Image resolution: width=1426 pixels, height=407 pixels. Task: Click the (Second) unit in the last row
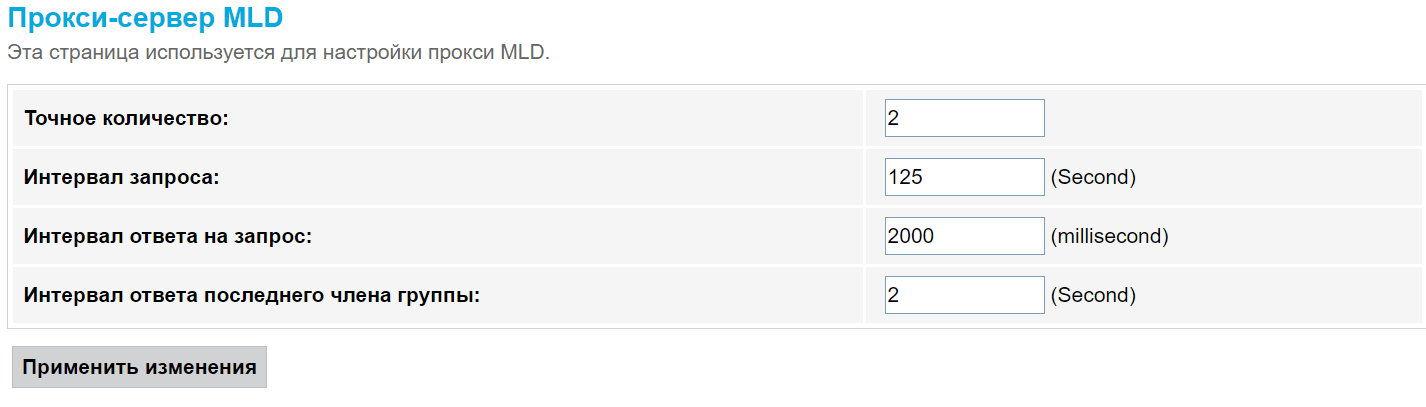coord(1093,296)
